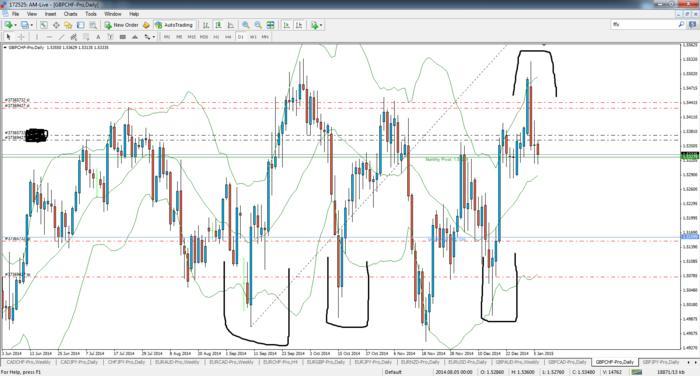Select the Cursor arrow tool
Image resolution: width=700 pixels, height=376 pixels.
8,37
